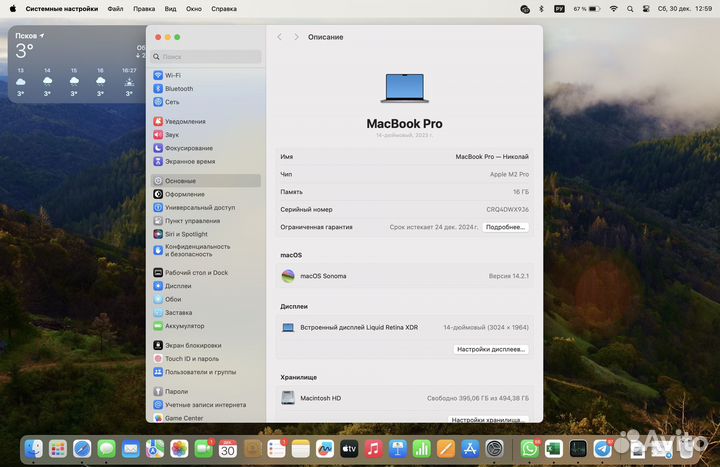Viewport: 720px width, 467px height.
Task: Open Рабочий стол и Dock settings
Action: (206, 272)
